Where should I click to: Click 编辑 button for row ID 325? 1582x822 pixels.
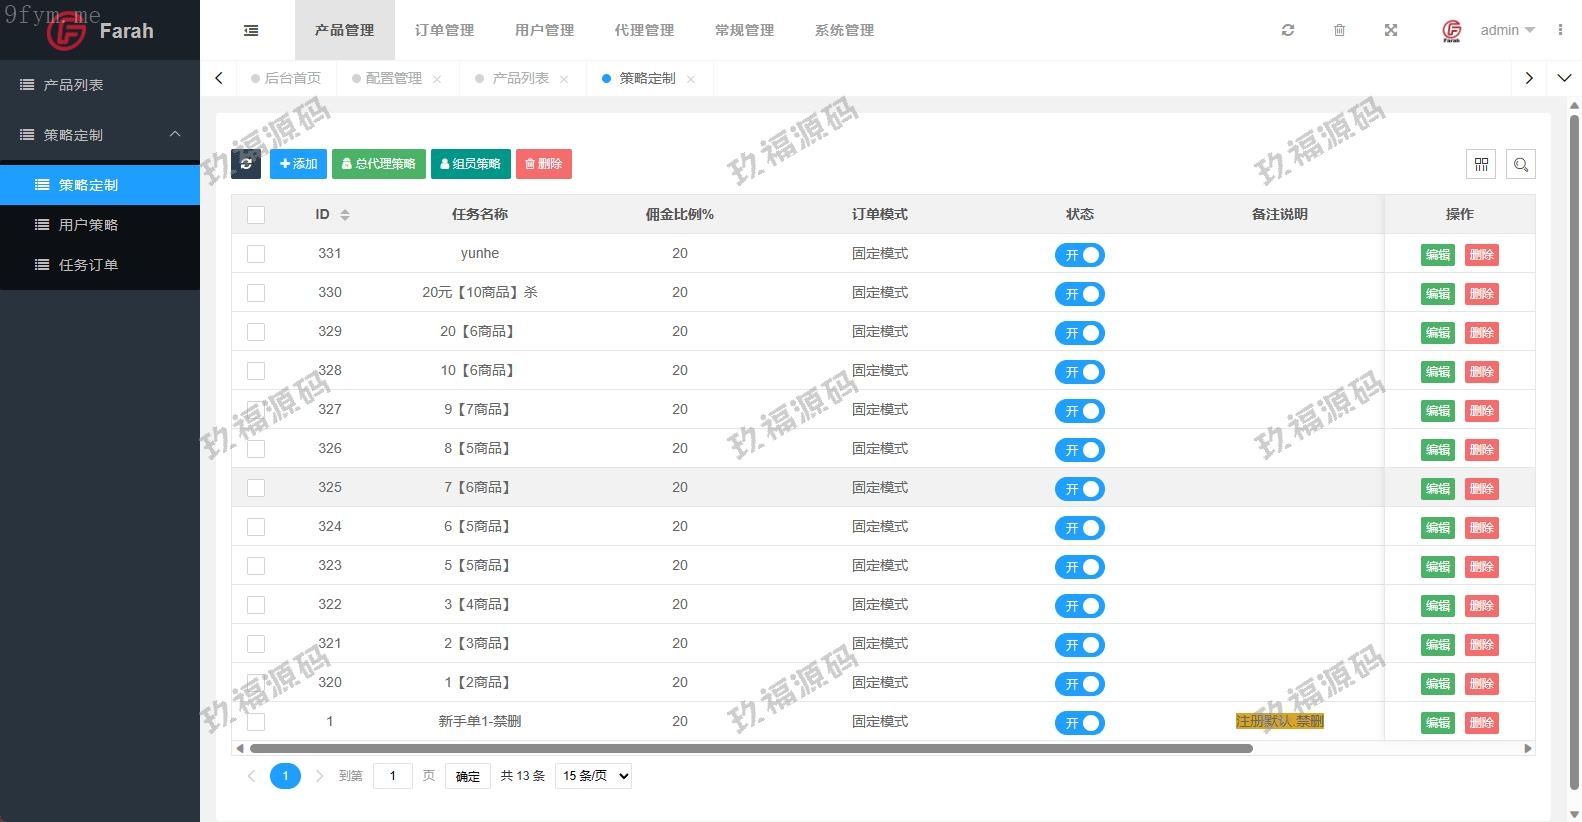1437,488
